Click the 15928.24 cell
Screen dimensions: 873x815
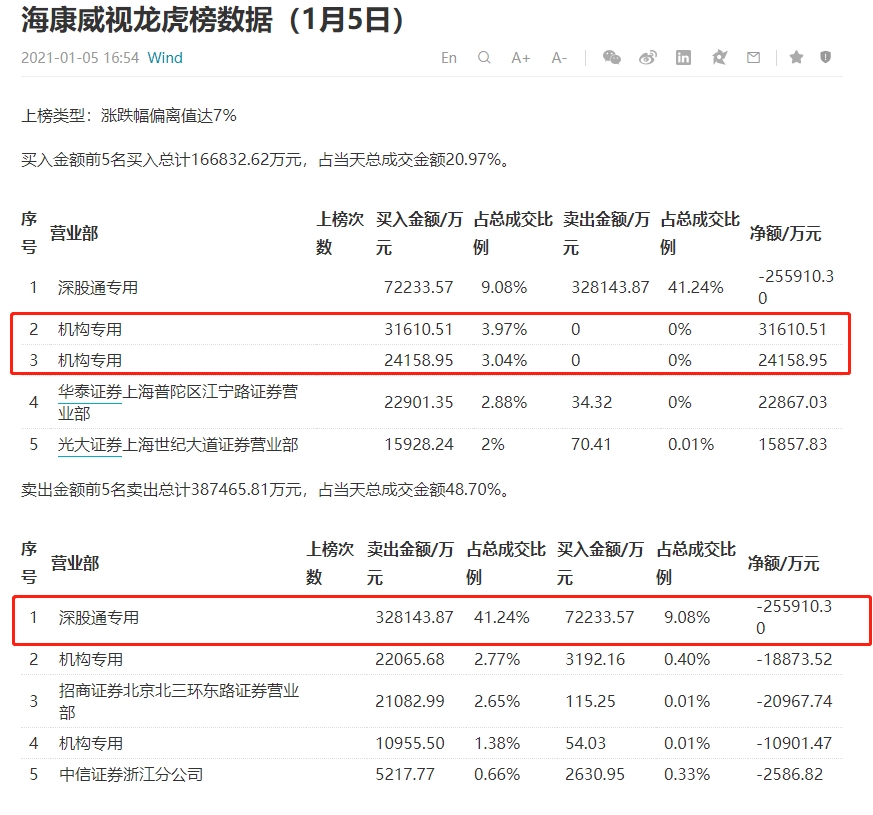[x=418, y=445]
